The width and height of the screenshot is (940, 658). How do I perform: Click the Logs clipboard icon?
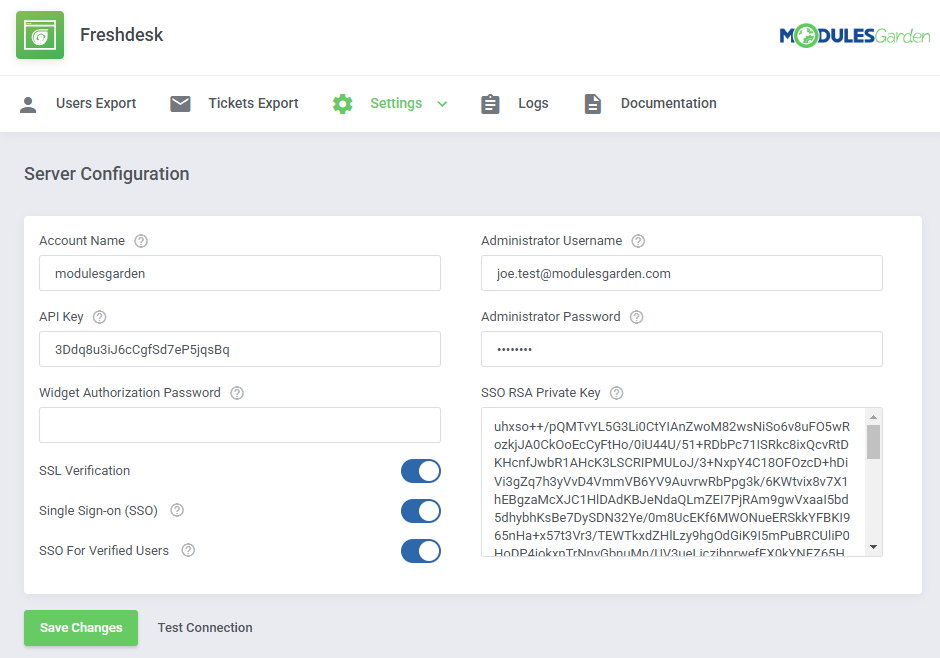pos(490,104)
